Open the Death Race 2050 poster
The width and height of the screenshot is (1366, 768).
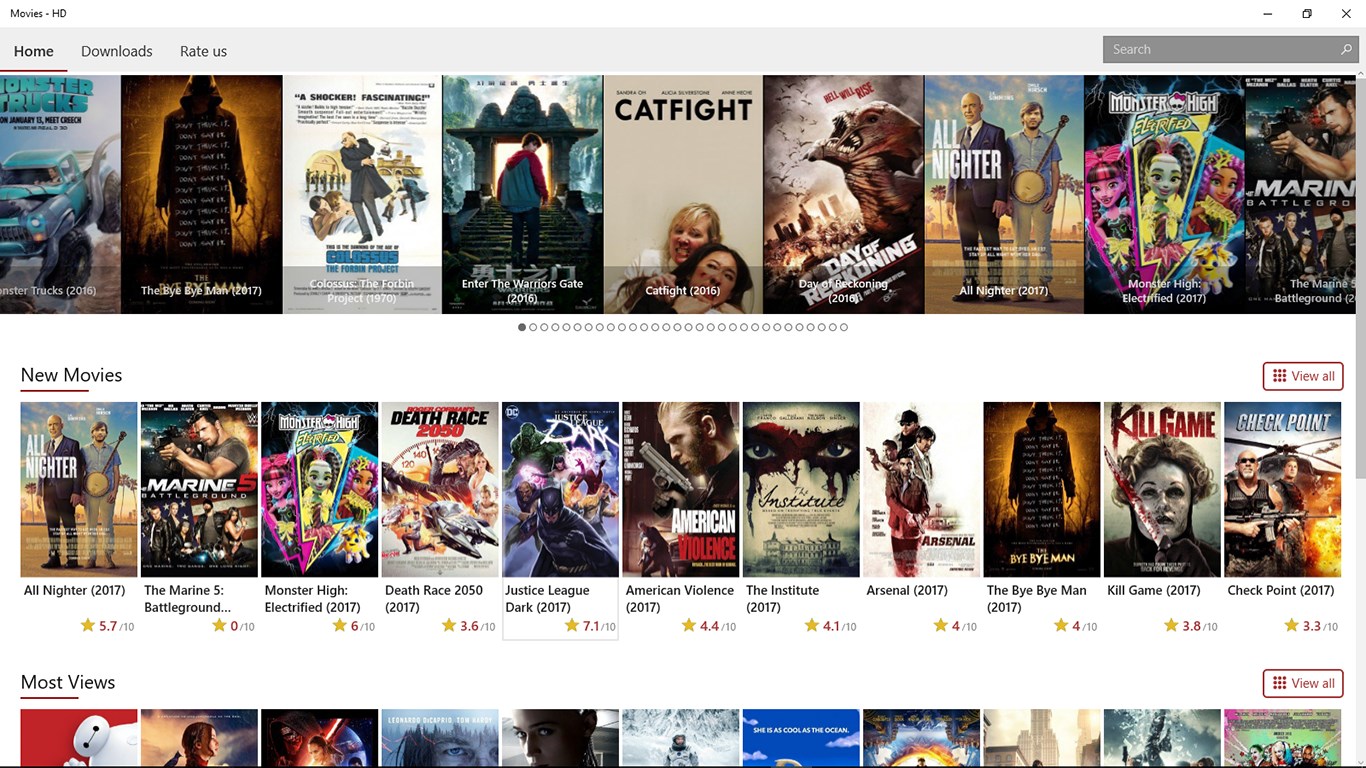click(x=439, y=489)
